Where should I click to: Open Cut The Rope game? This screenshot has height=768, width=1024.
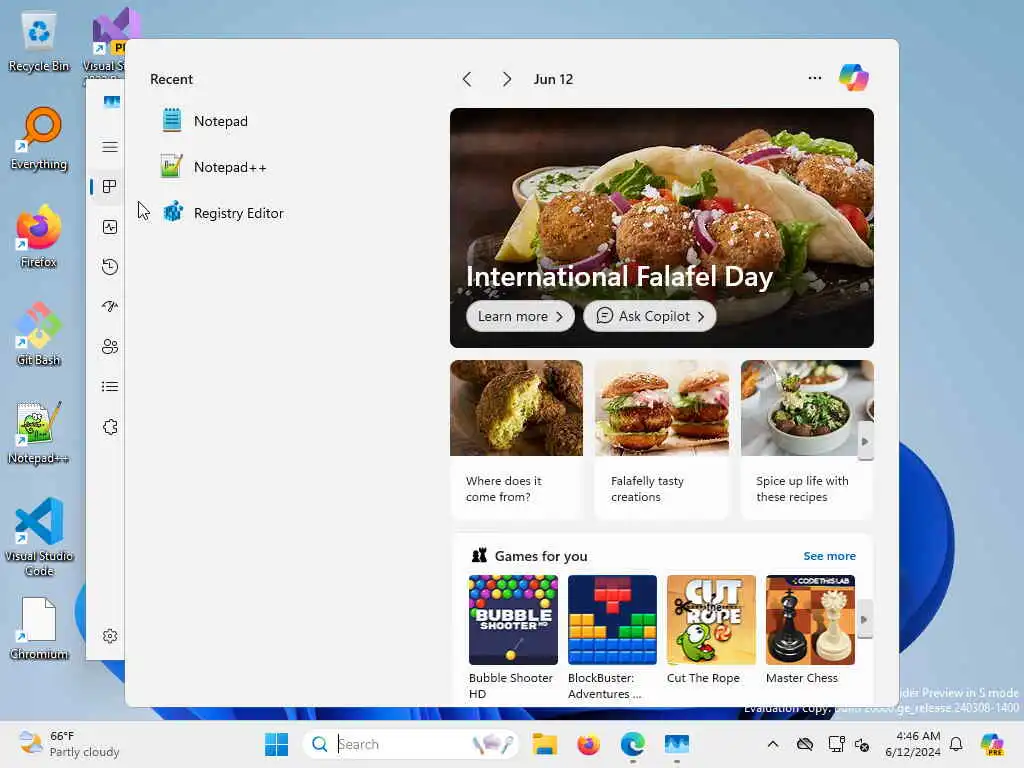coord(711,630)
